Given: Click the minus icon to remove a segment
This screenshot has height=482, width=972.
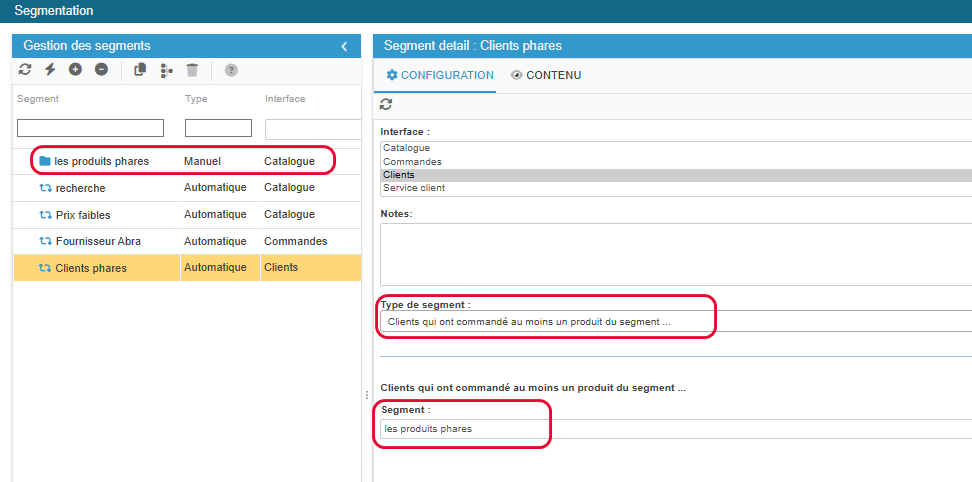Looking at the screenshot, I should tap(101, 69).
